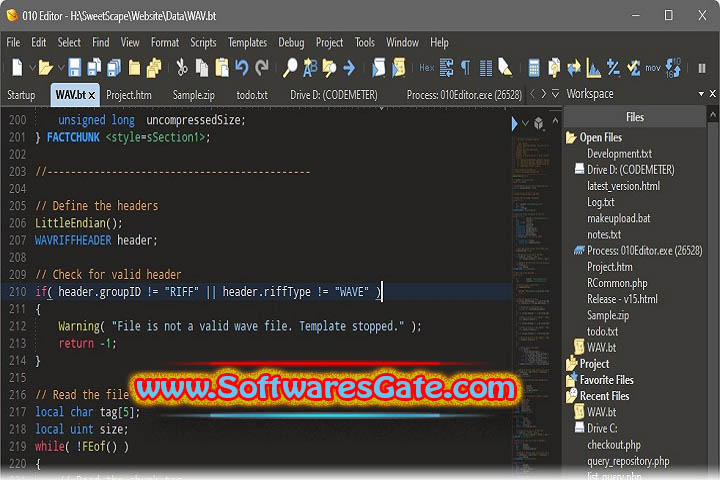Image resolution: width=720 pixels, height=480 pixels.
Task: Open the Format menu
Action: click(165, 43)
